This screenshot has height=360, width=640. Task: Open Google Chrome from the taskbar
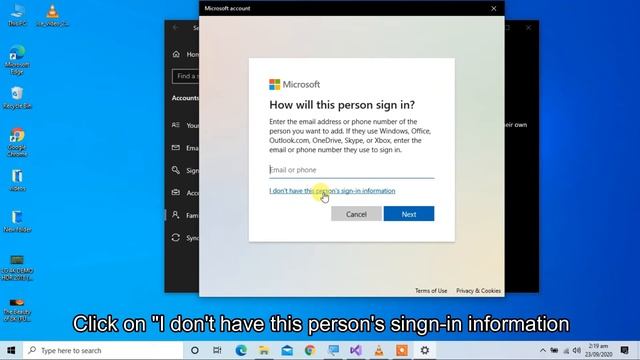(310, 351)
